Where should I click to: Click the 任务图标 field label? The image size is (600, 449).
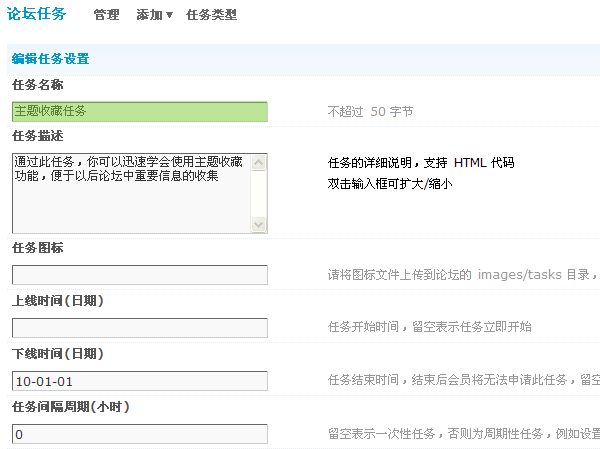tap(37, 247)
